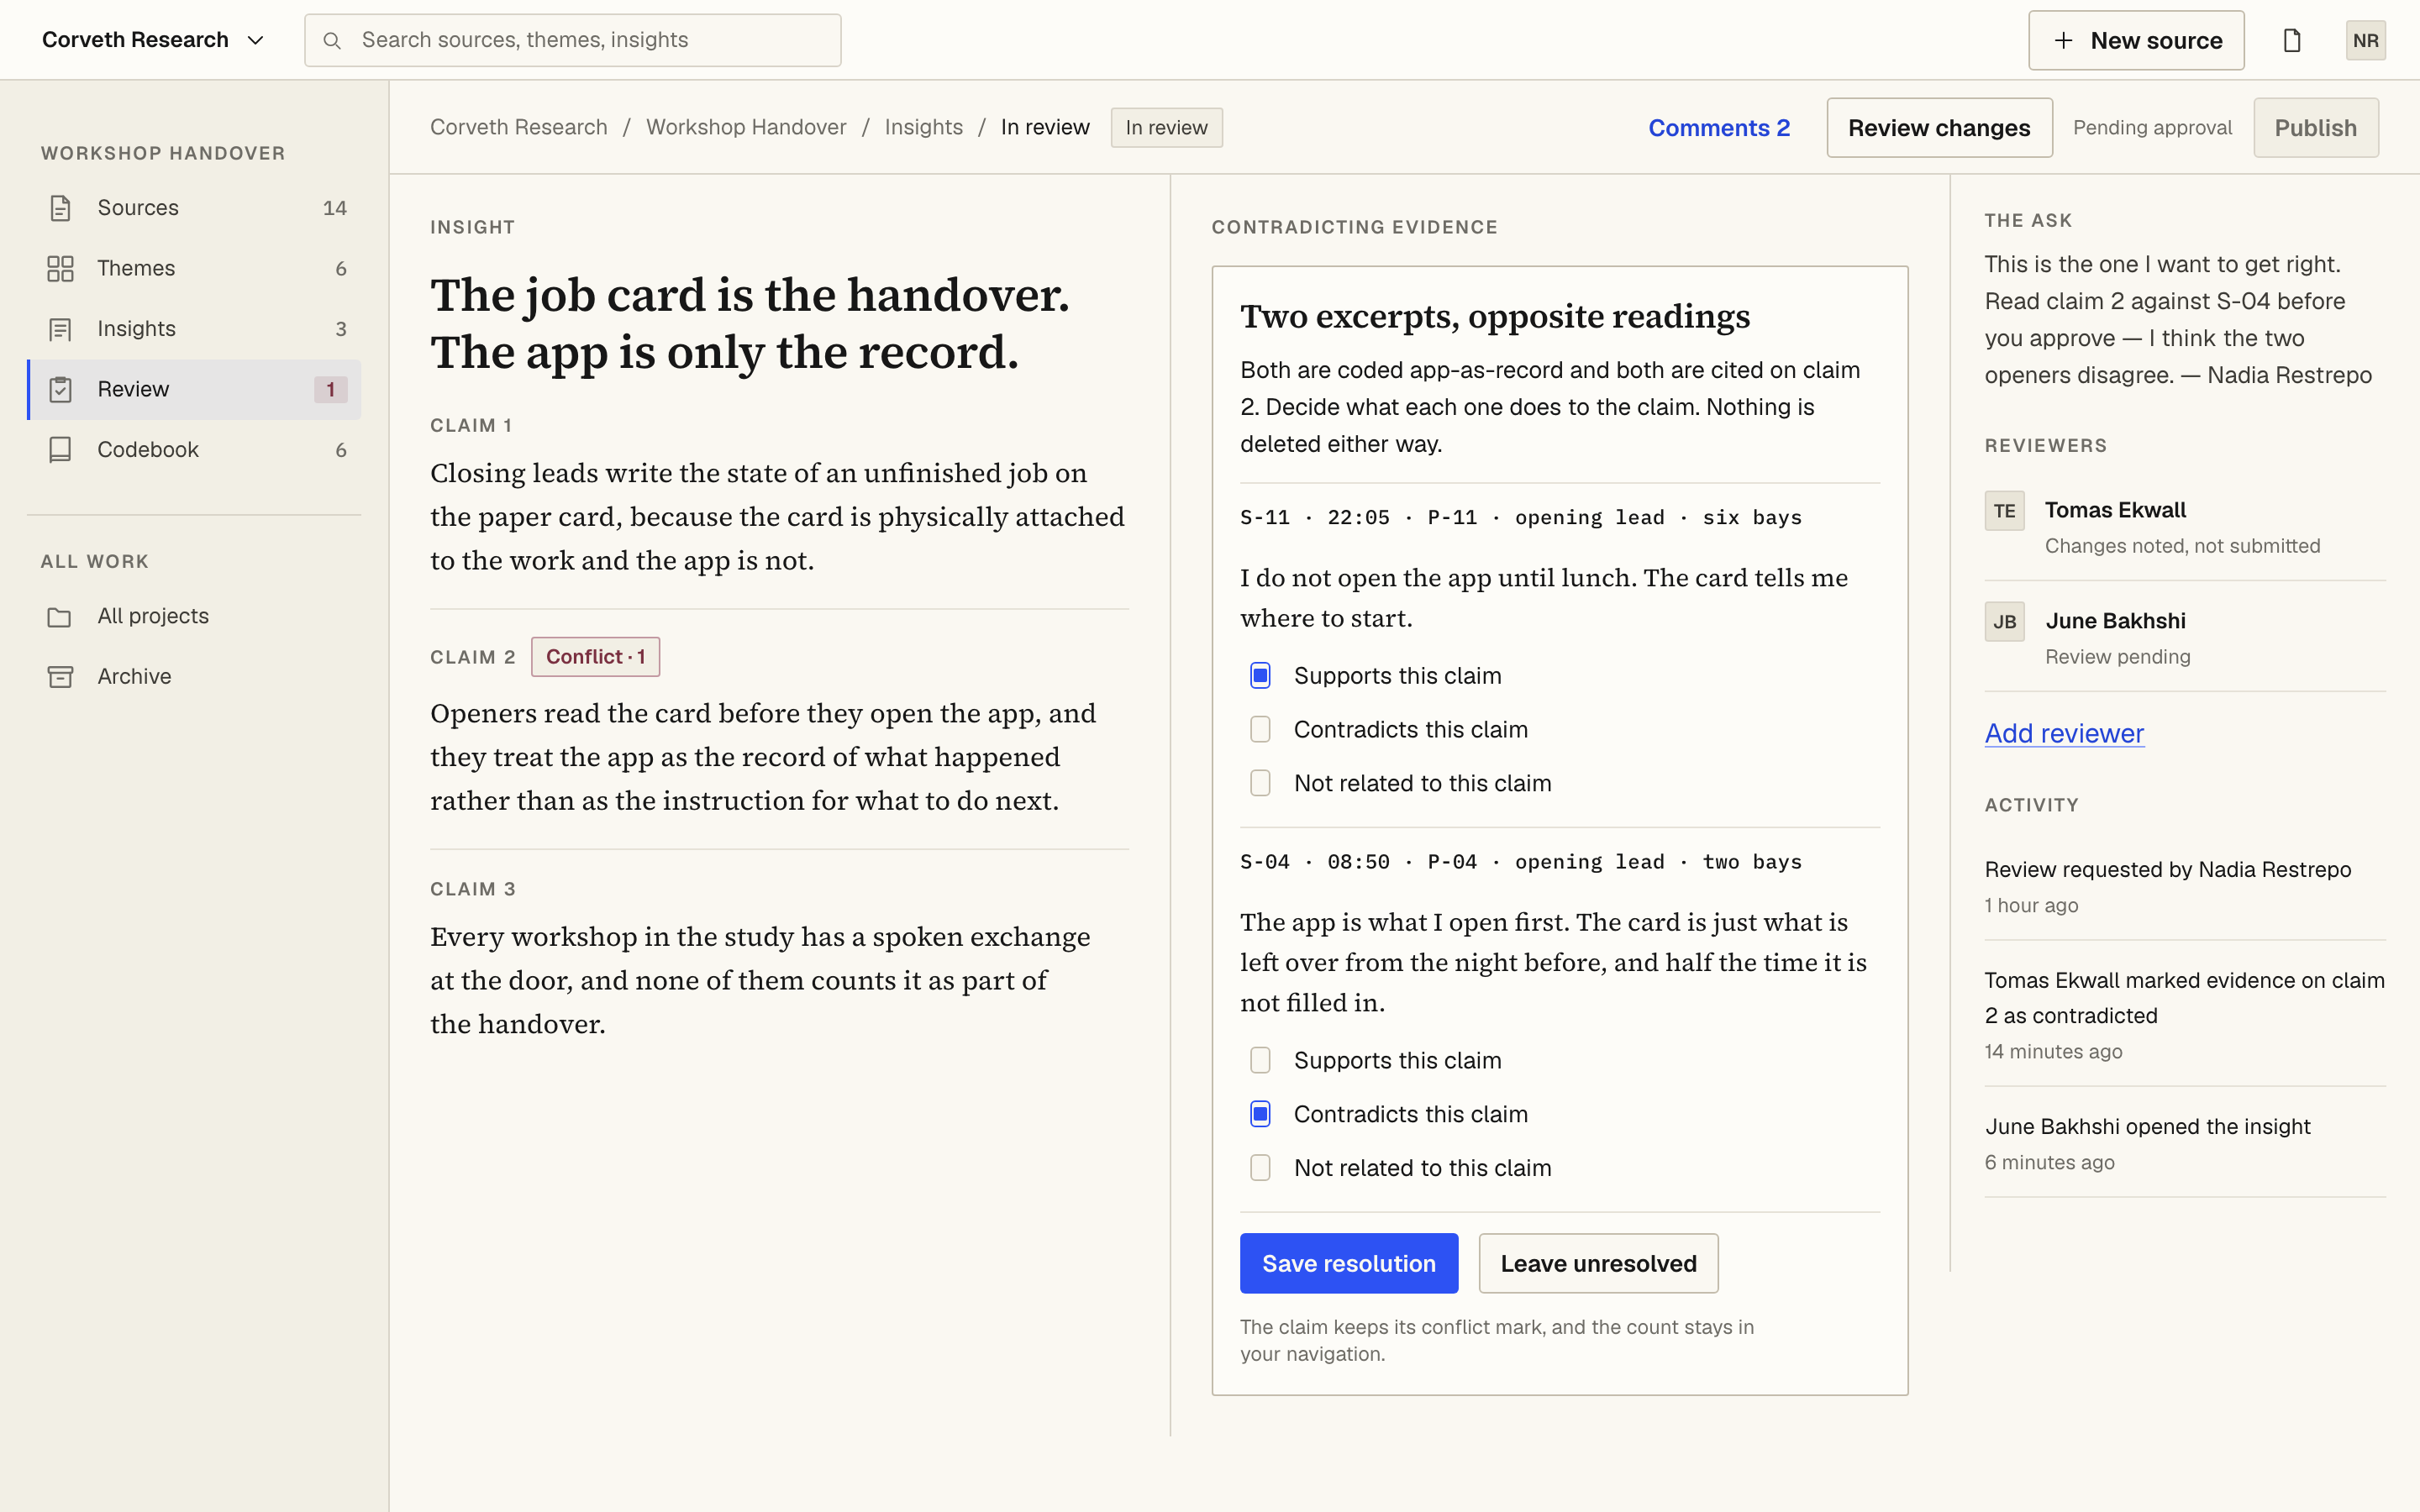Click the 'Pending approval' status text
The width and height of the screenshot is (2420, 1512).
pos(2152,128)
